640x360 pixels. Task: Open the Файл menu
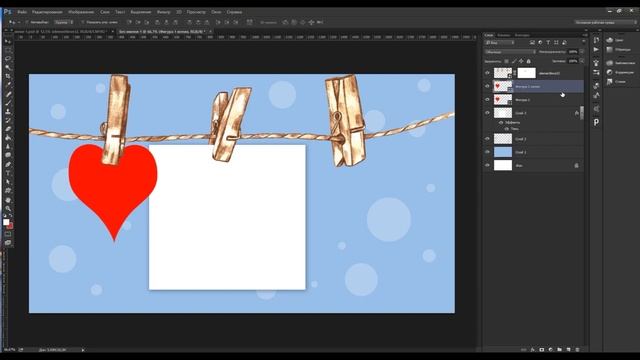point(22,12)
